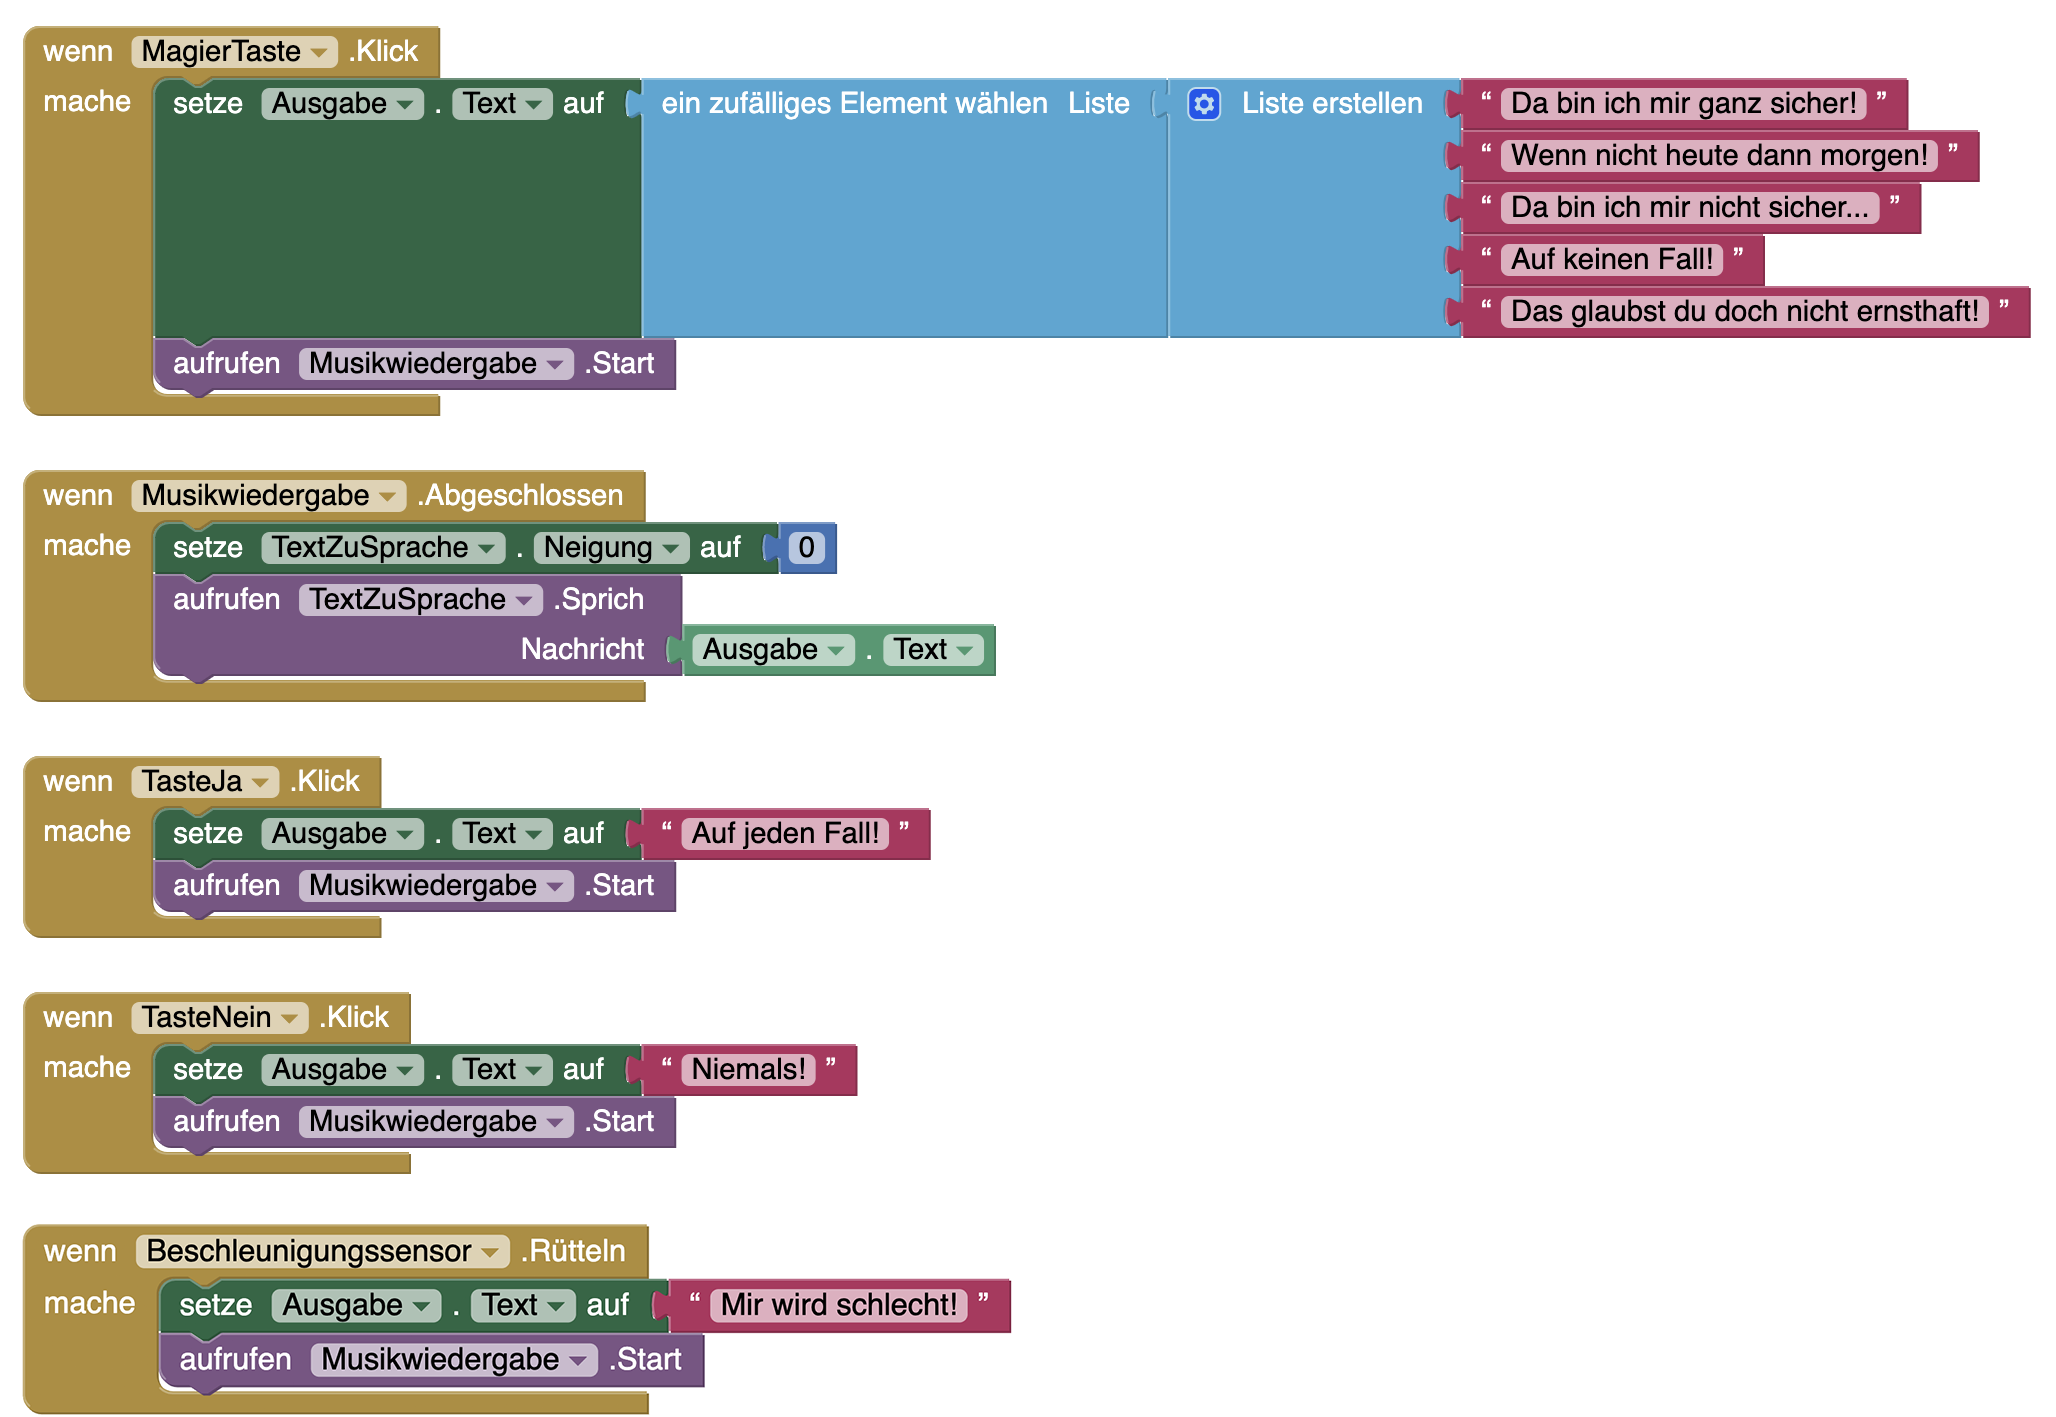Screen dimensions: 2056x1417
Task: Edit the text string "Niemals!"
Action: coord(748,1070)
